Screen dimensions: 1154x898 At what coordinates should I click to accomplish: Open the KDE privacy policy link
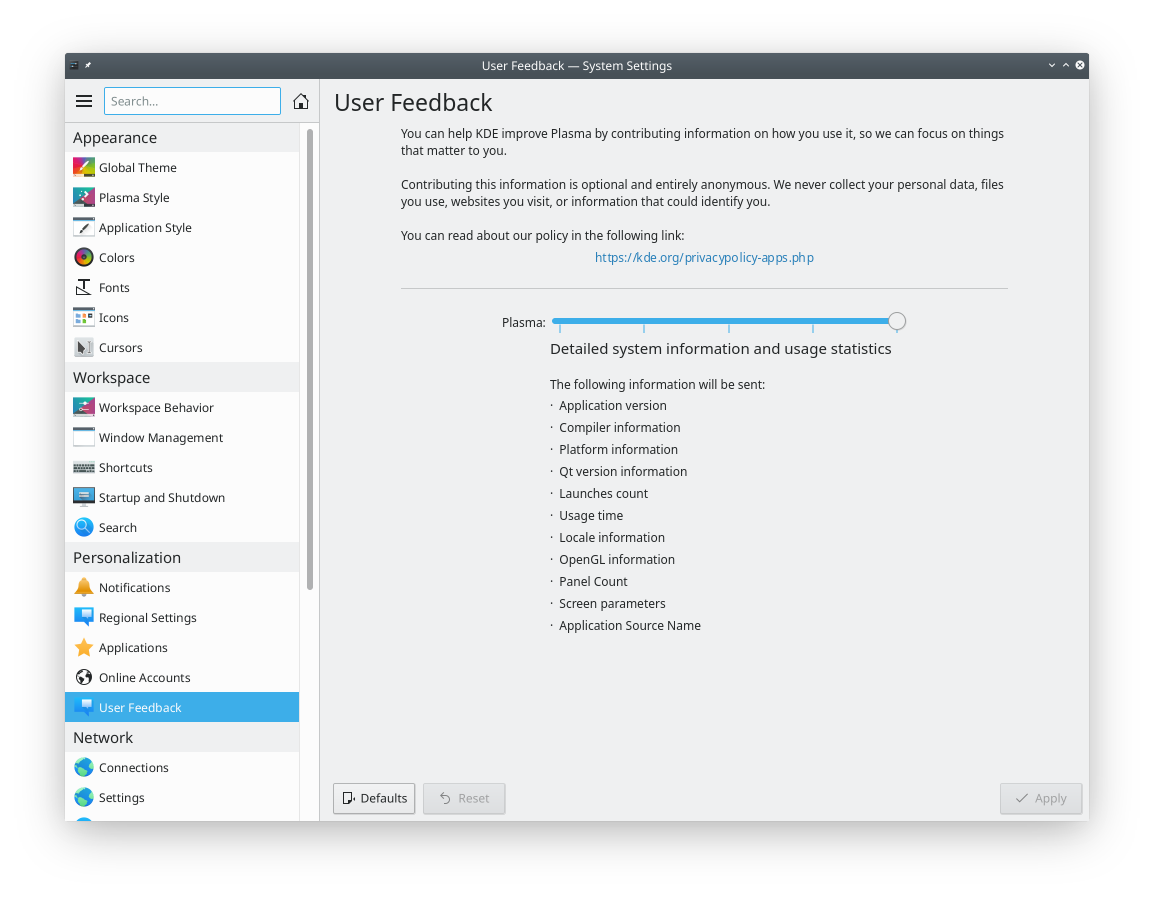[704, 257]
